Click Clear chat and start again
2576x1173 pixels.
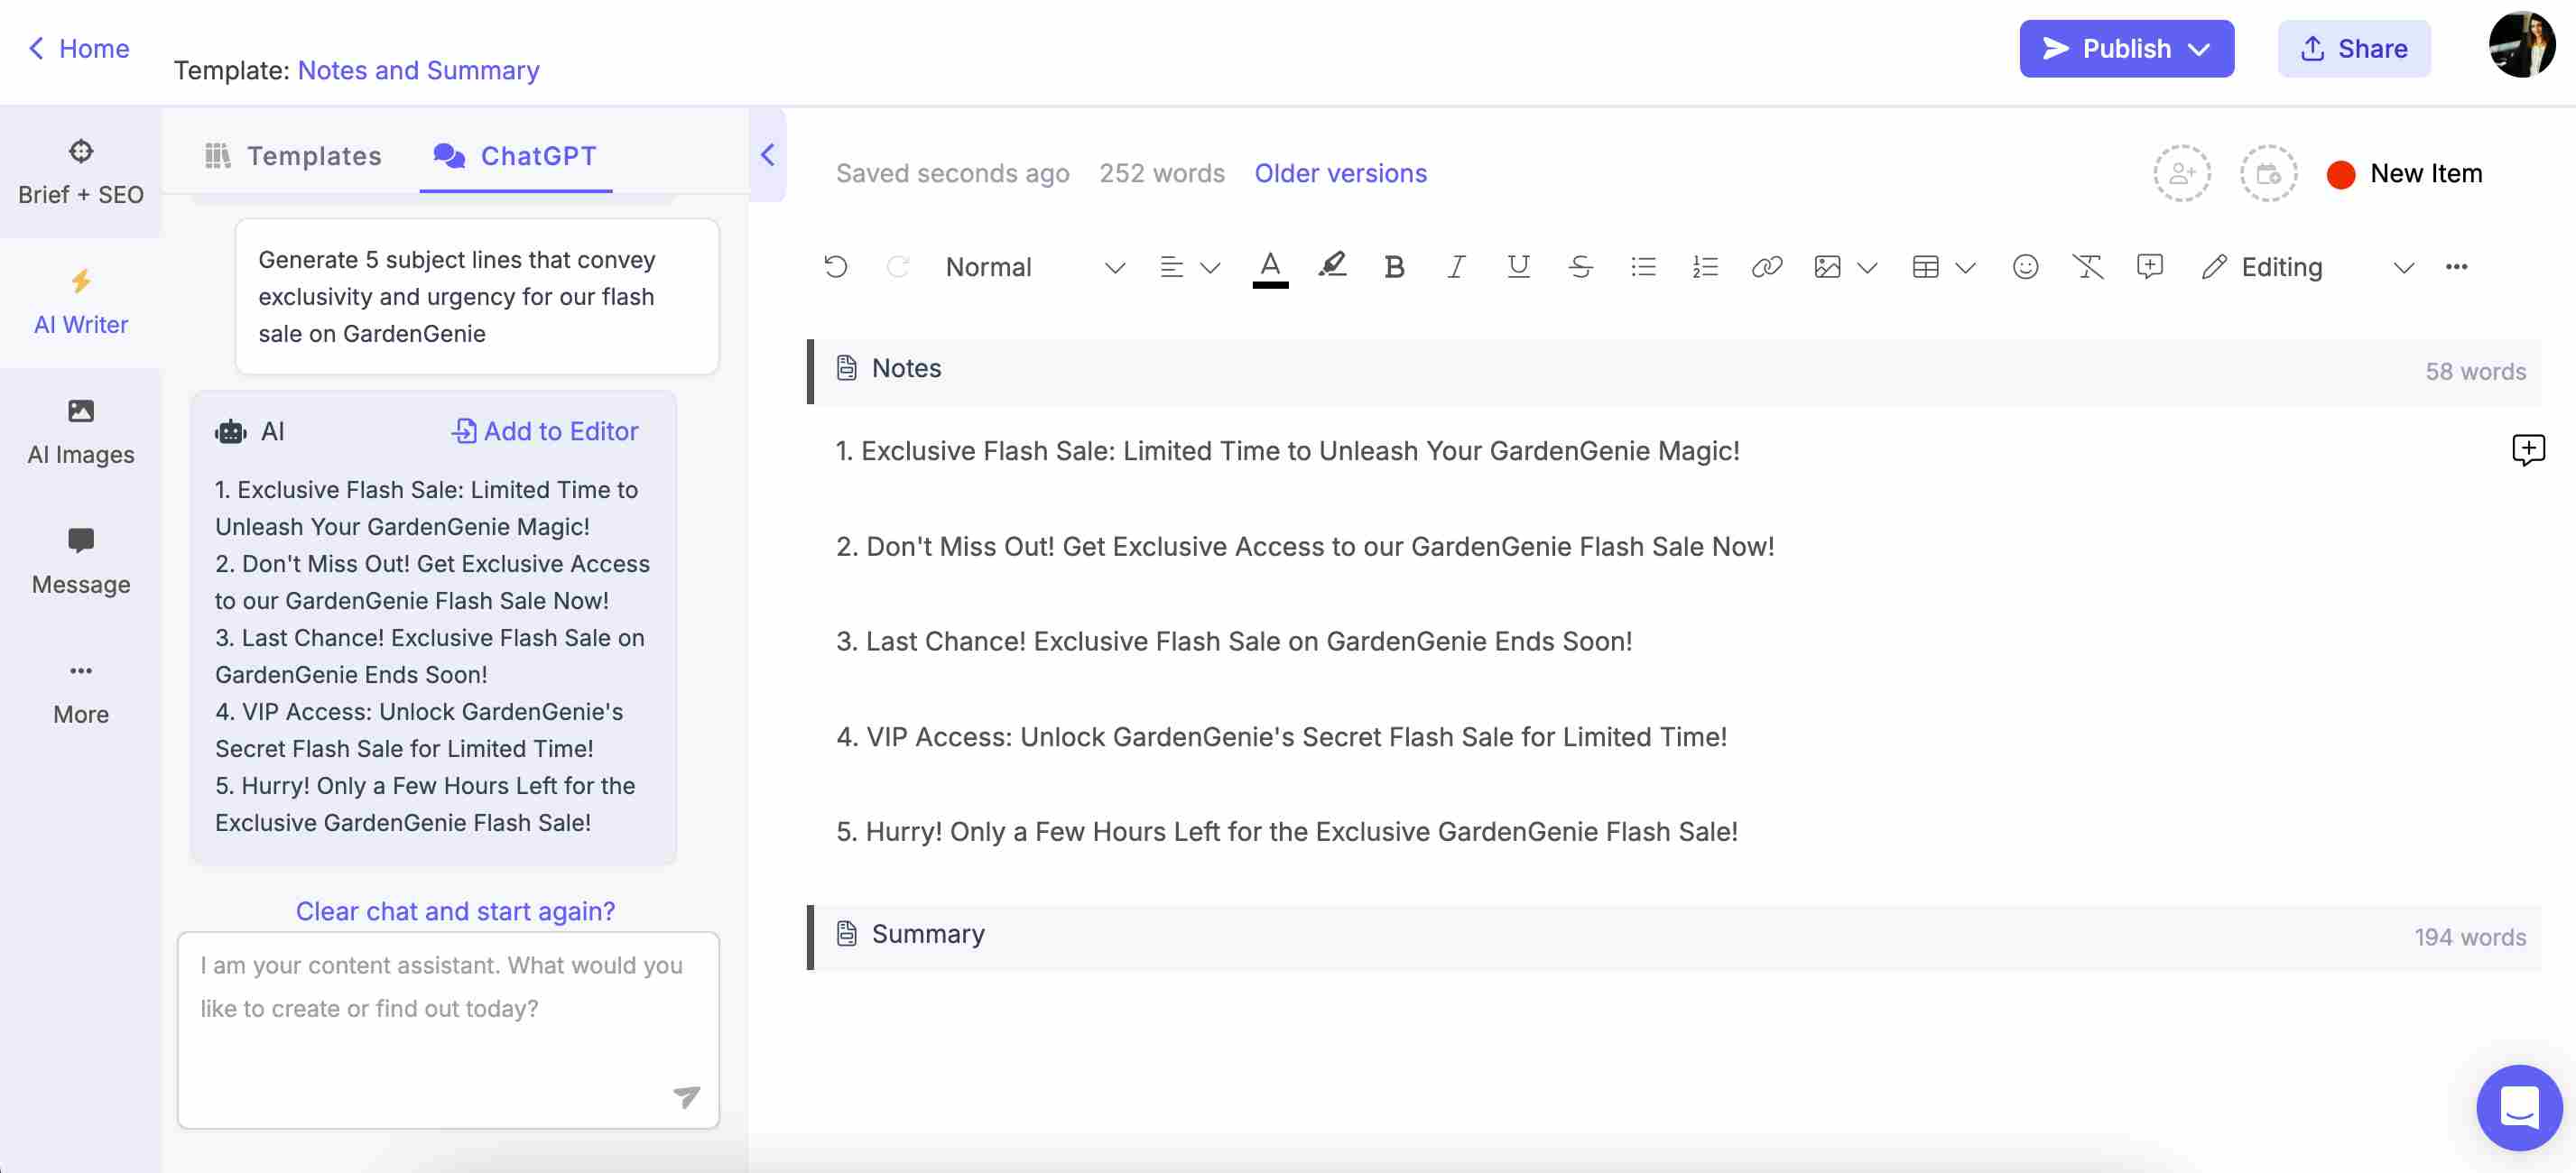click(x=455, y=911)
